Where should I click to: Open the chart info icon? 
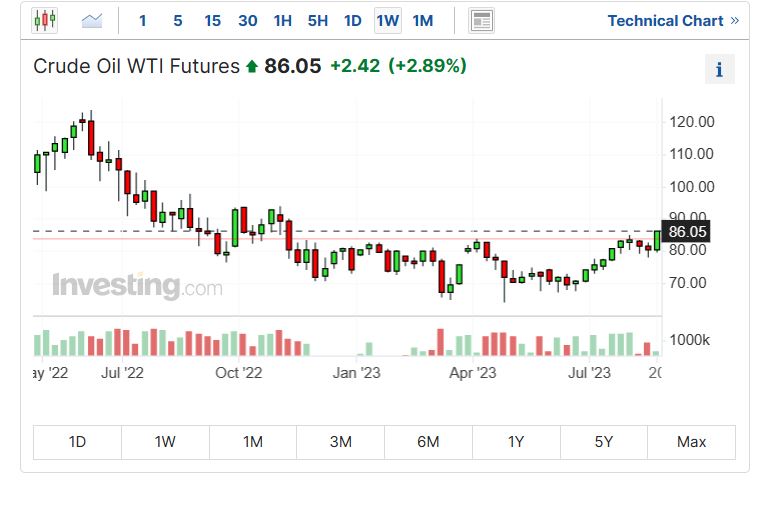tap(719, 69)
